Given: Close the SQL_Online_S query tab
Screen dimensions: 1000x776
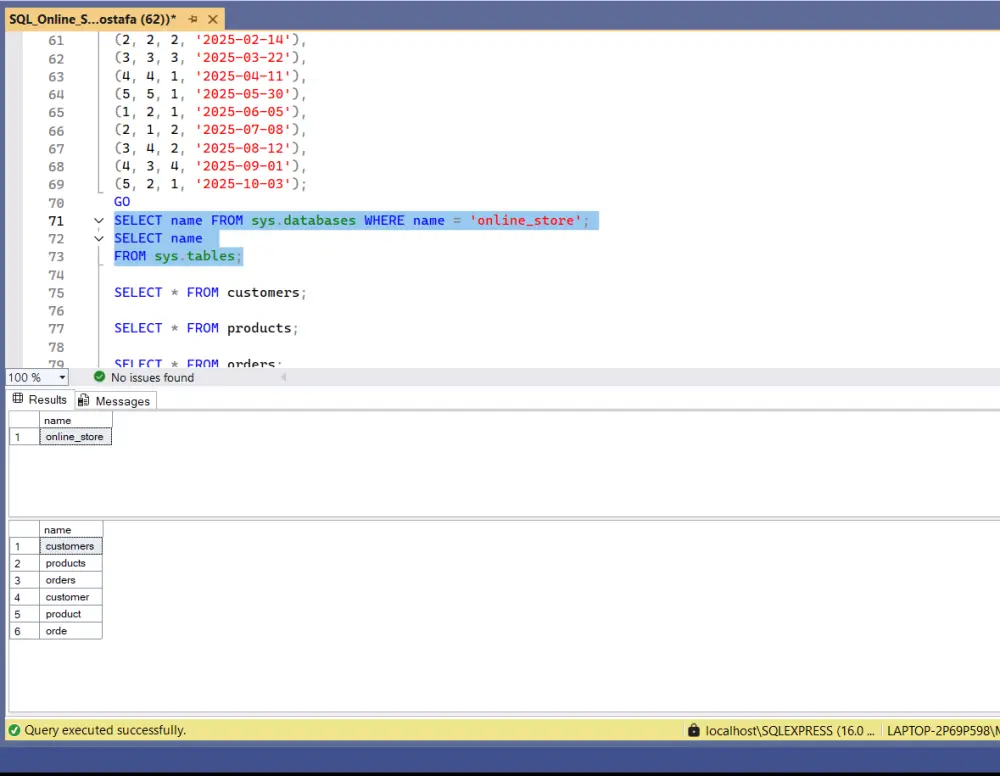Looking at the screenshot, I should (211, 19).
